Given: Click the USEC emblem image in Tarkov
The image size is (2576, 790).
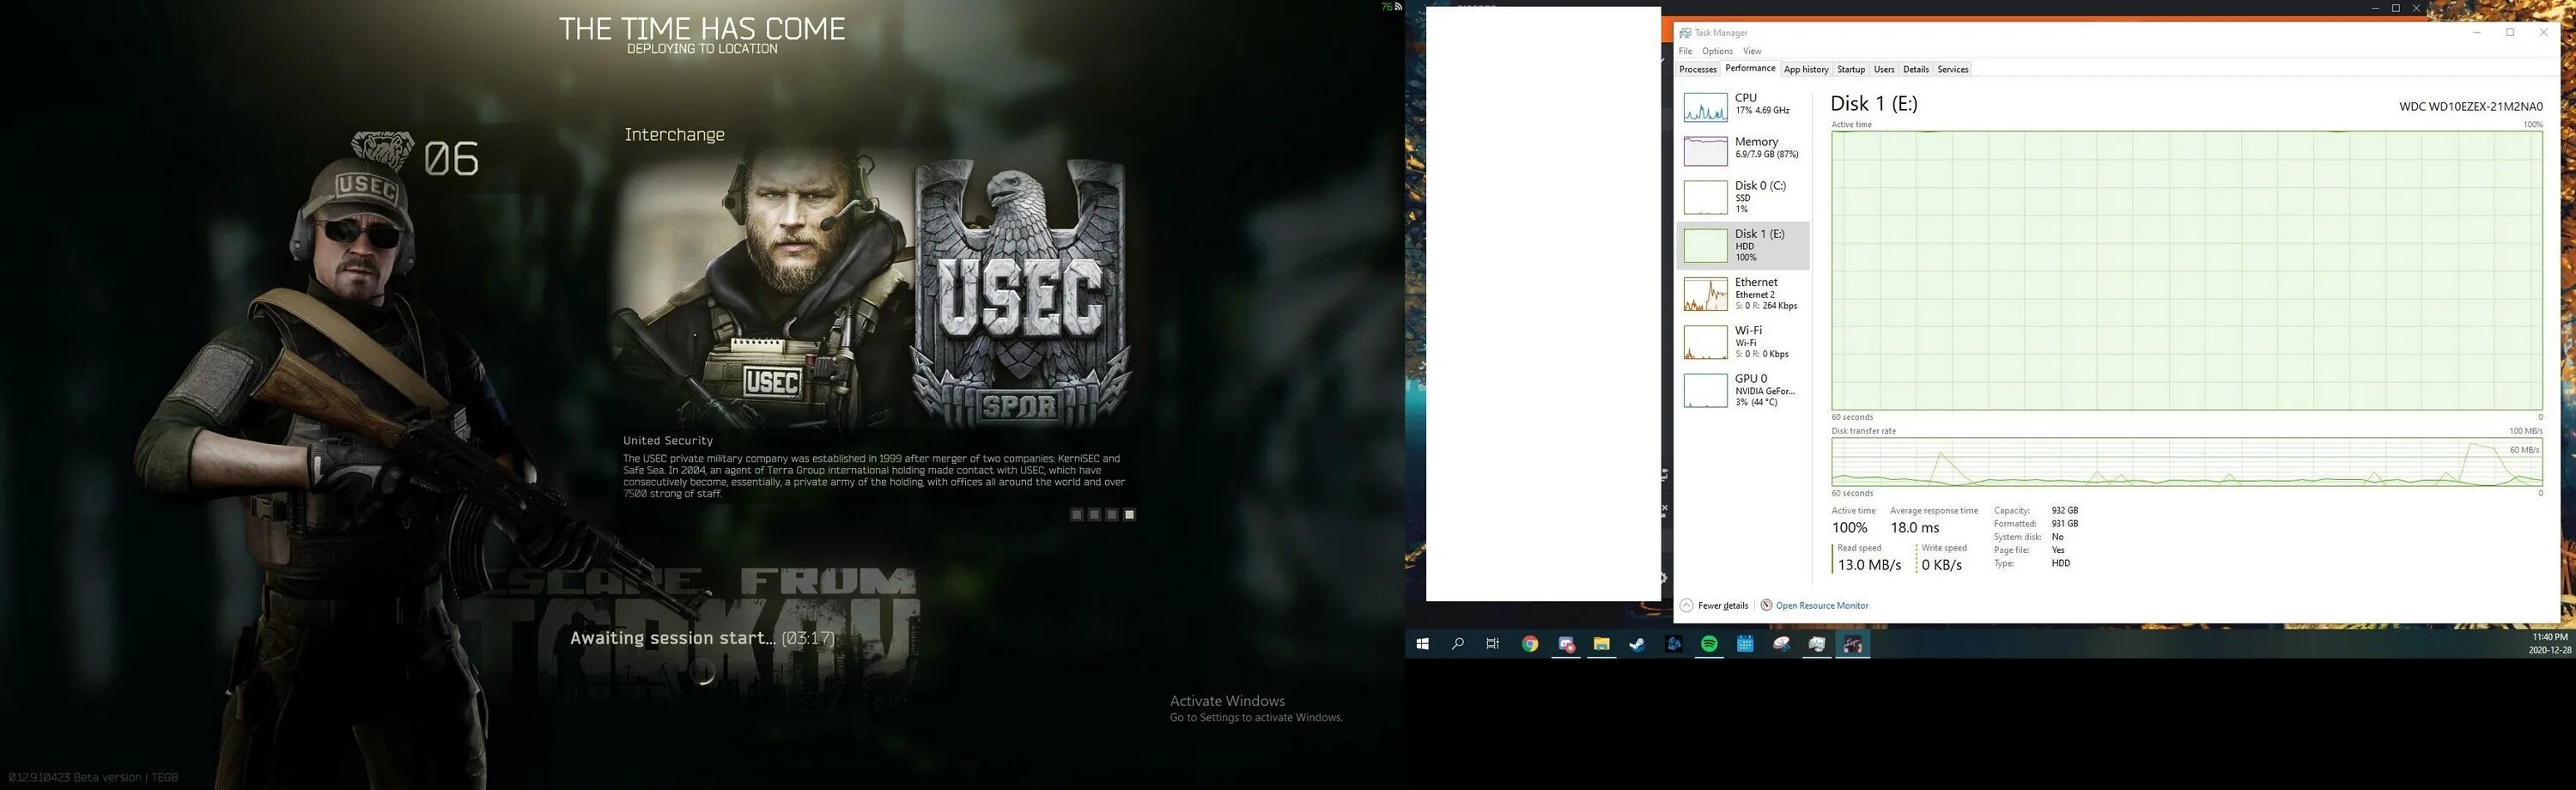Looking at the screenshot, I should [1022, 292].
